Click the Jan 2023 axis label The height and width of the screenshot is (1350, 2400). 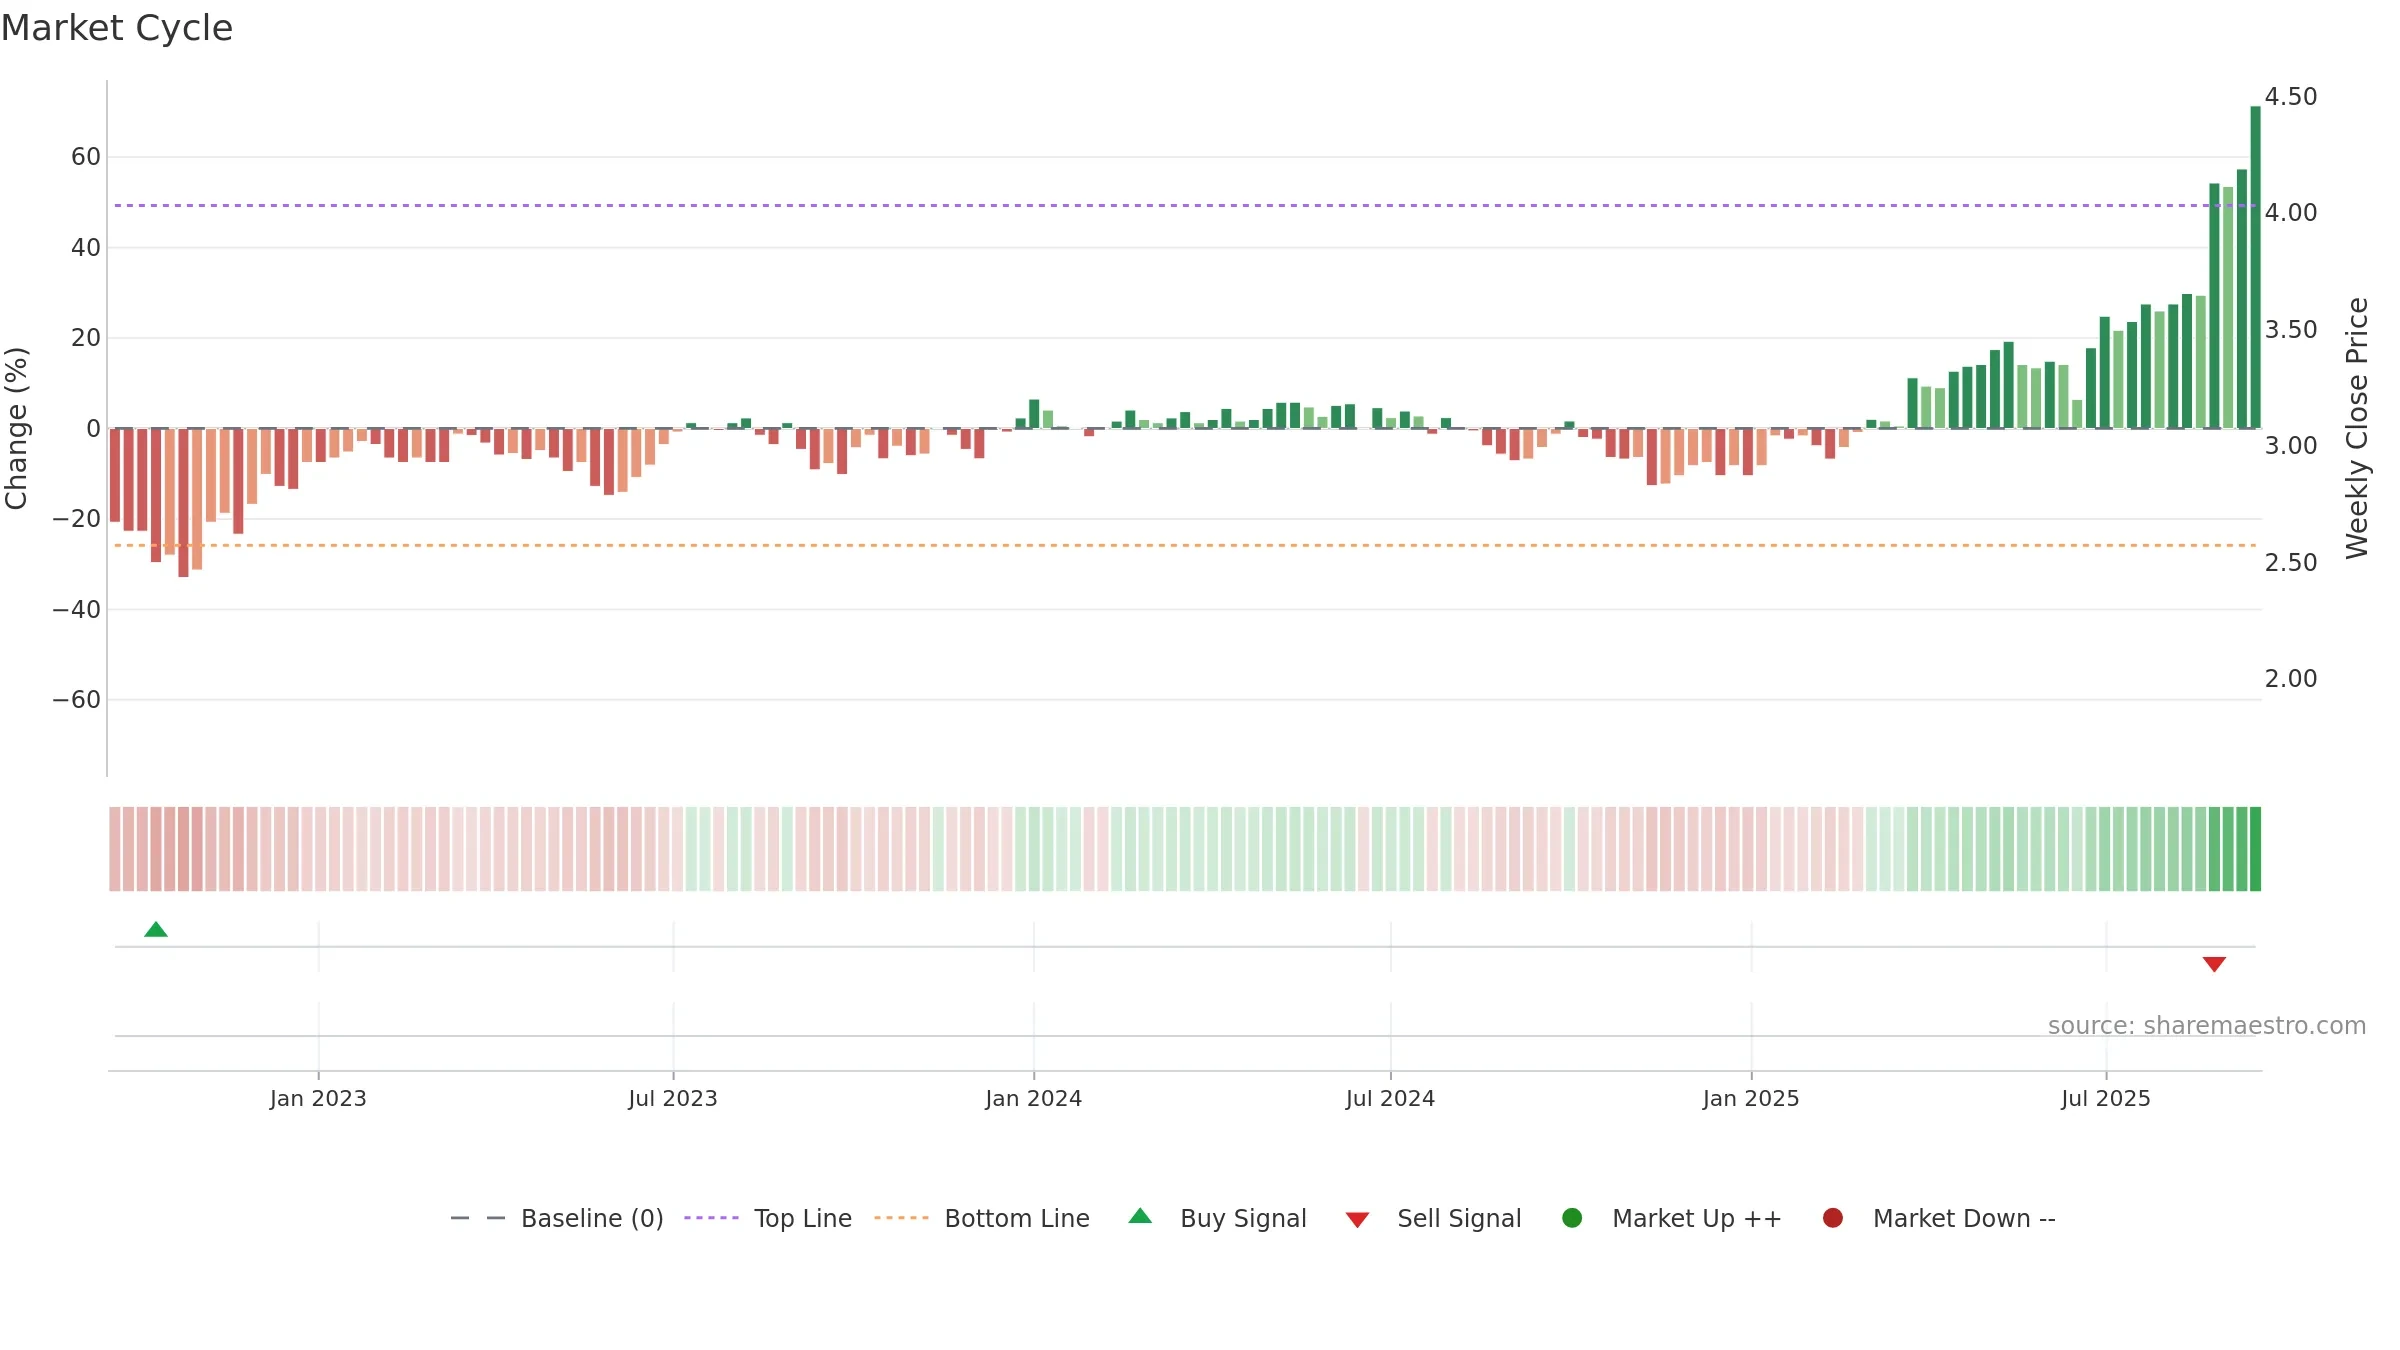318,1099
